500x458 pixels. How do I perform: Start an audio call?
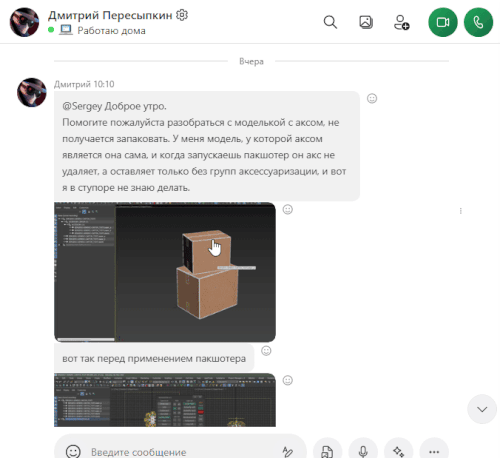point(478,22)
